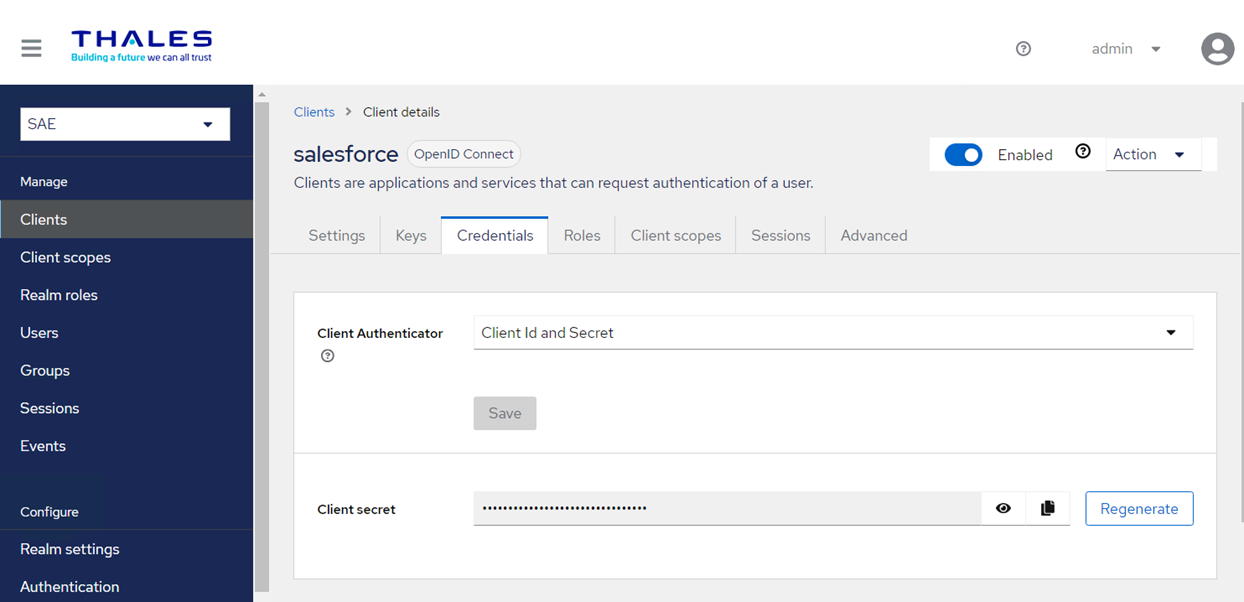This screenshot has height=602, width=1244.
Task: Click the user avatar icon
Action: [1217, 49]
